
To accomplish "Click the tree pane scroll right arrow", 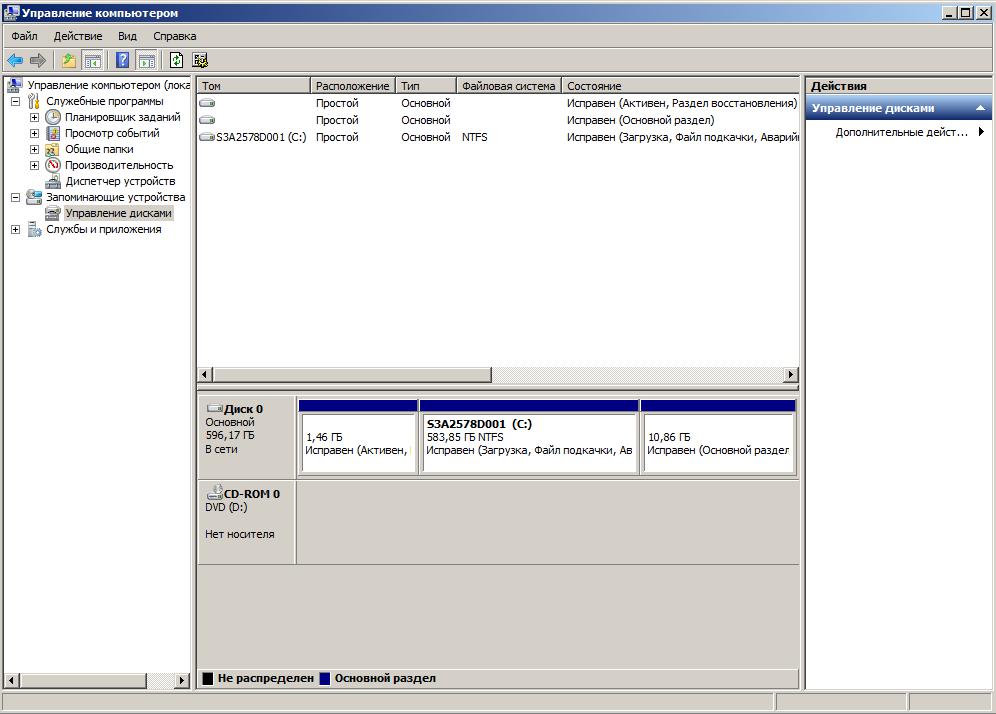I will point(182,680).
